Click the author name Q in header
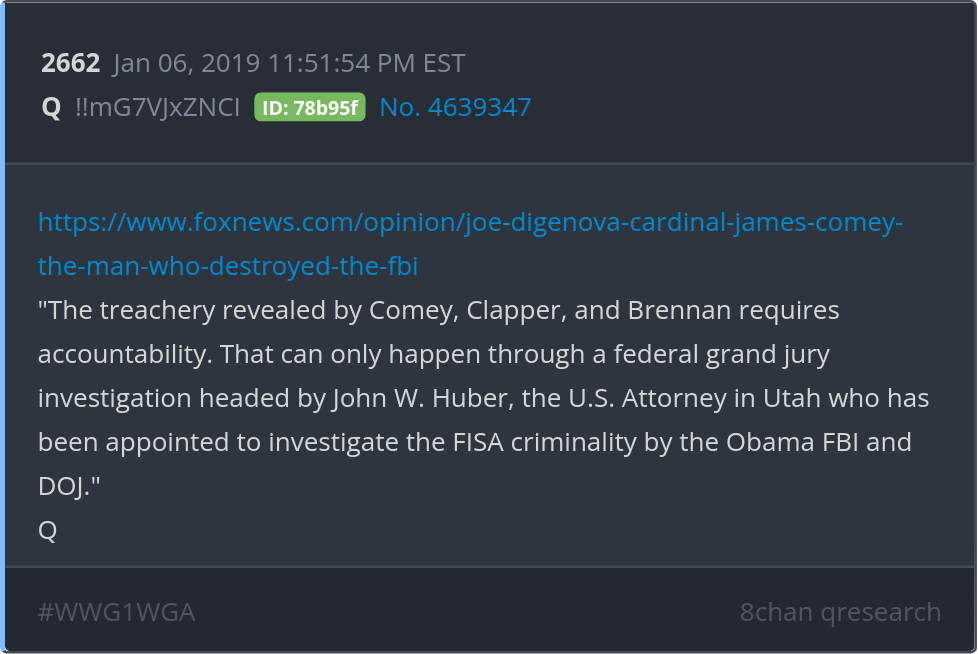Image resolution: width=978 pixels, height=654 pixels. (51, 108)
